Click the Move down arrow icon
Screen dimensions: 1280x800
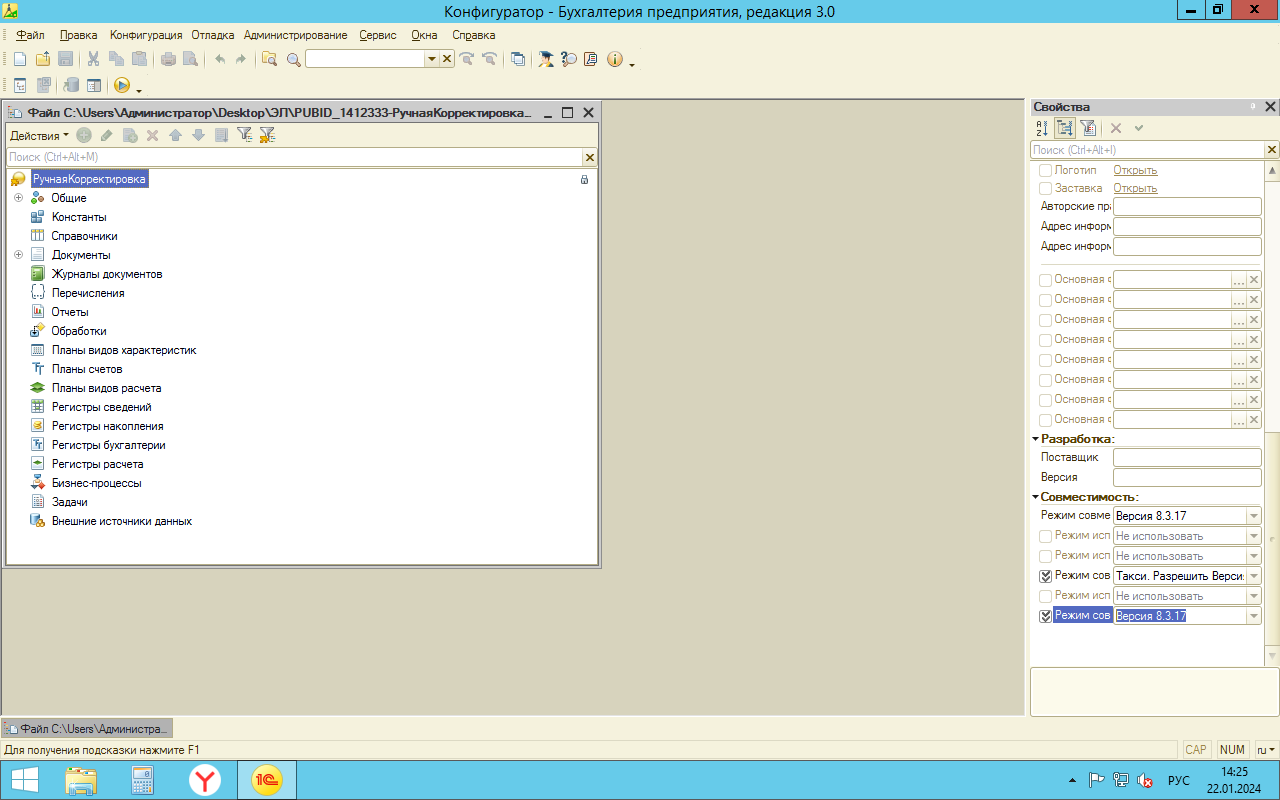(x=198, y=135)
